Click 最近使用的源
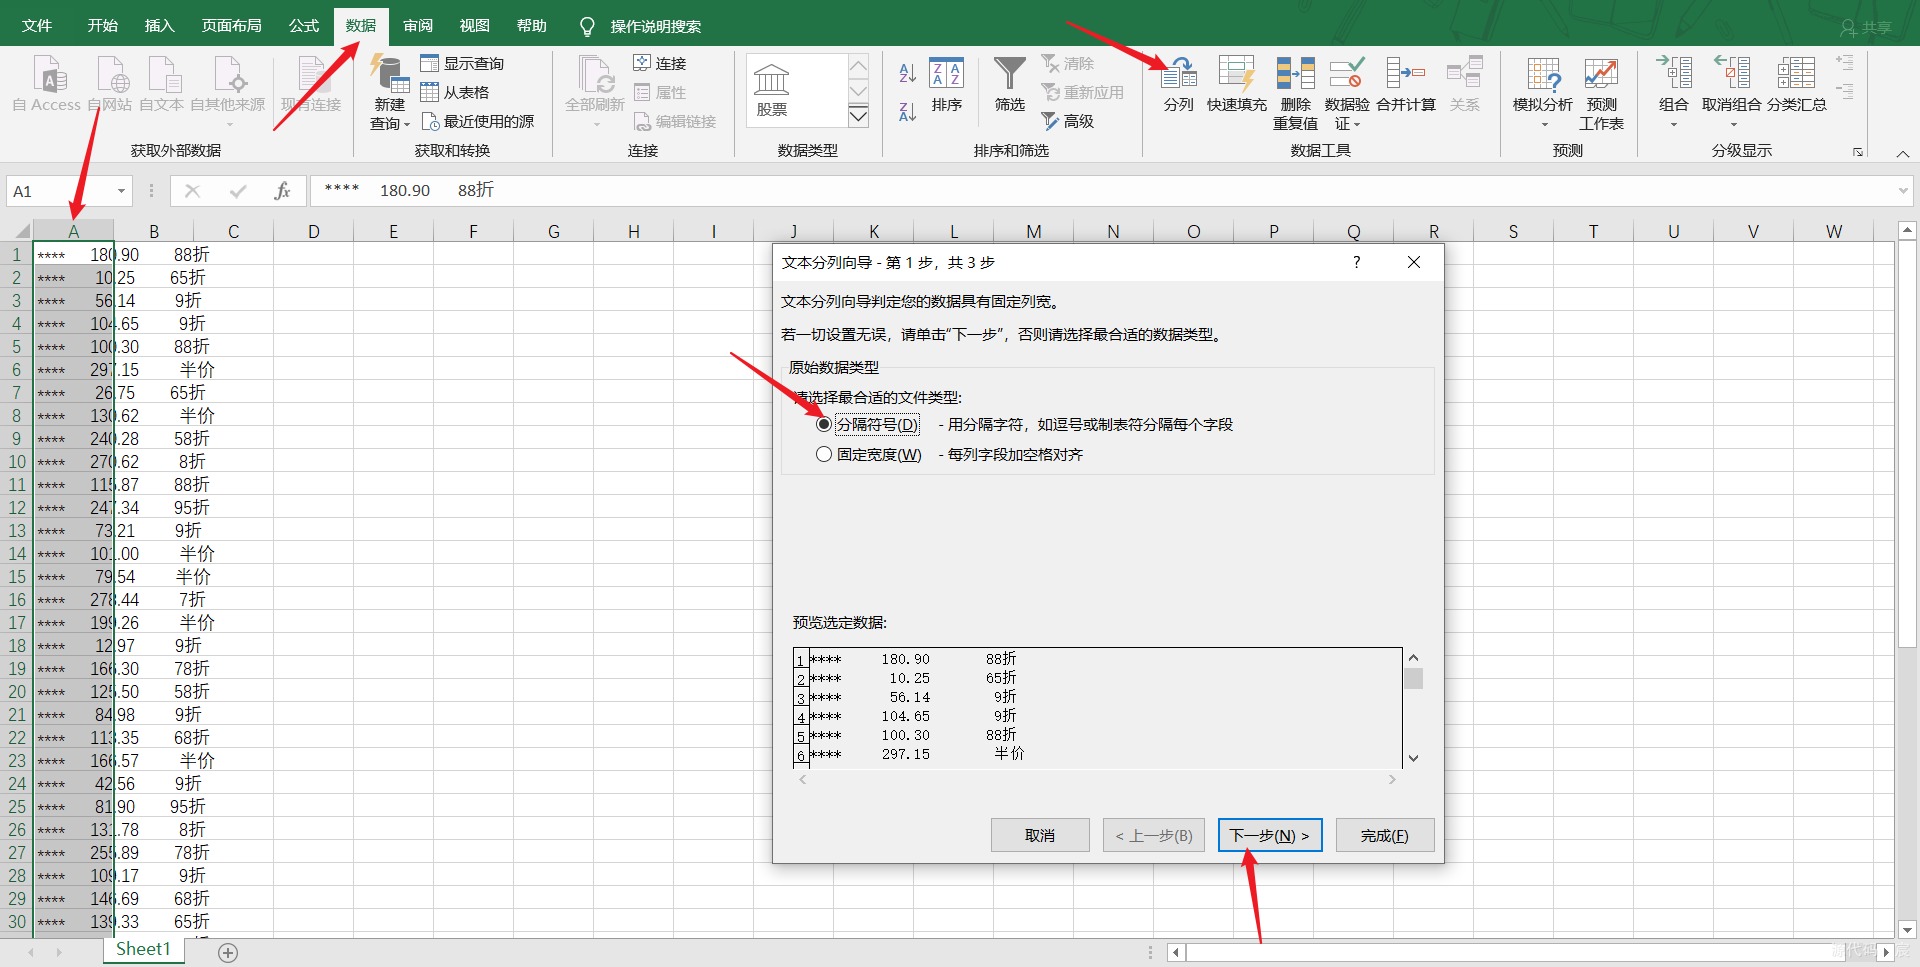This screenshot has width=1920, height=967. coord(478,121)
